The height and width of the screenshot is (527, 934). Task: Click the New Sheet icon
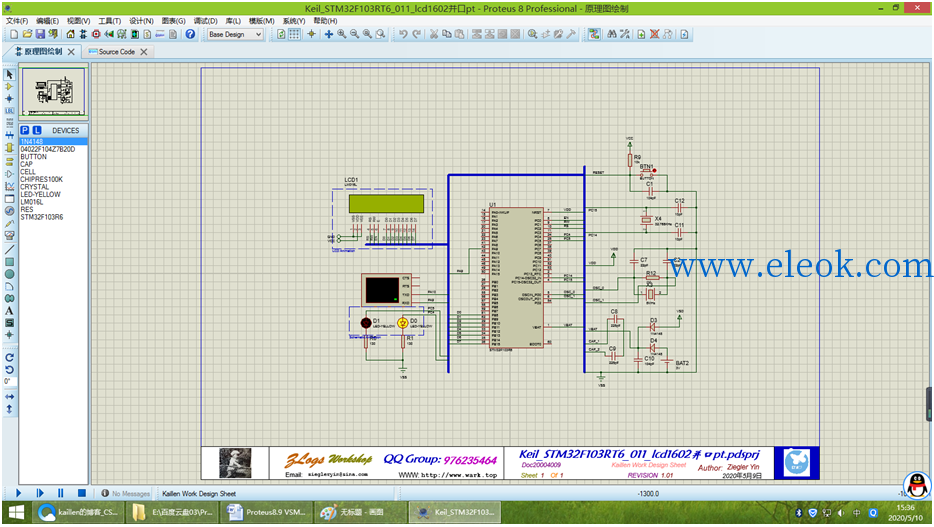(x=641, y=34)
